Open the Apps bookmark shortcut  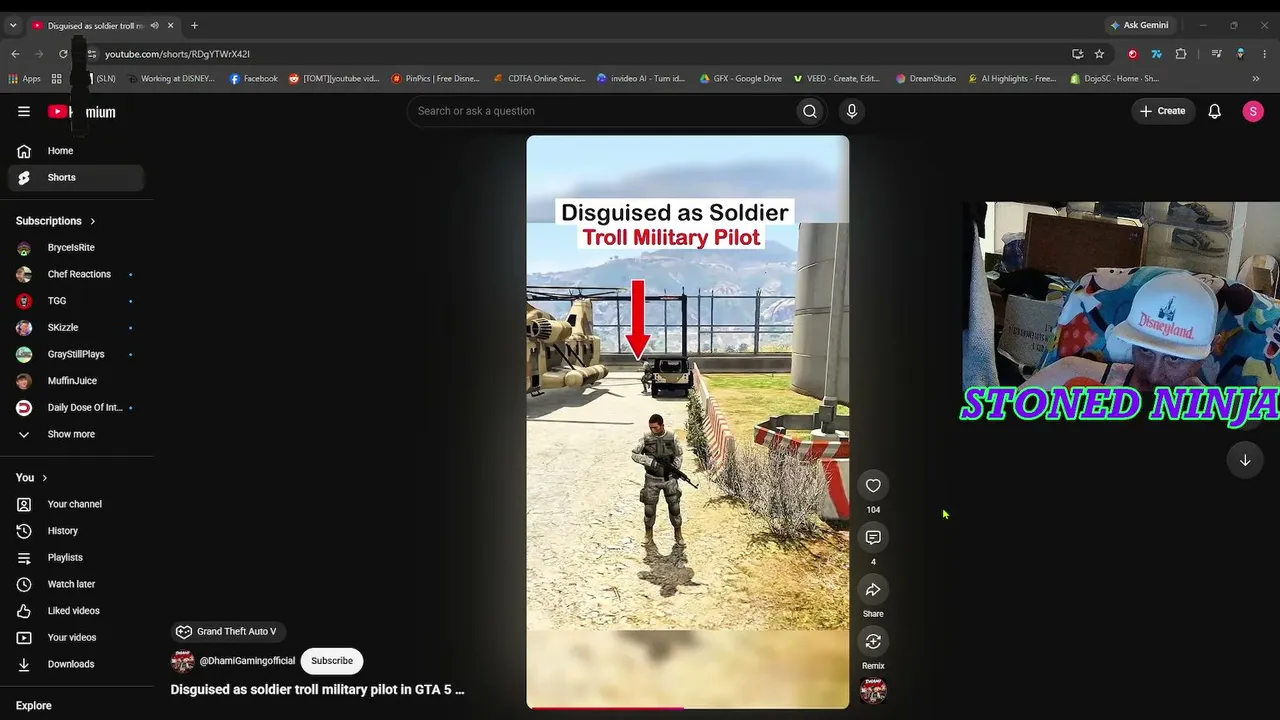(x=24, y=78)
